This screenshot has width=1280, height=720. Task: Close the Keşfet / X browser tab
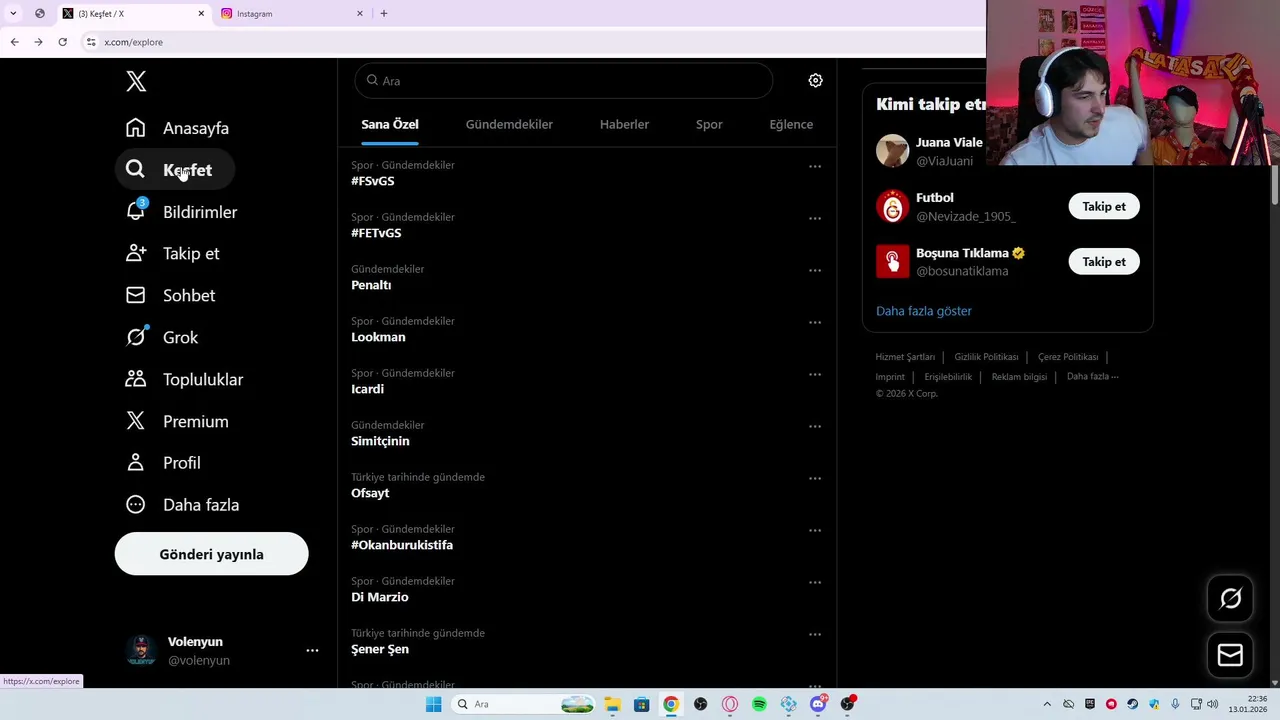[201, 13]
